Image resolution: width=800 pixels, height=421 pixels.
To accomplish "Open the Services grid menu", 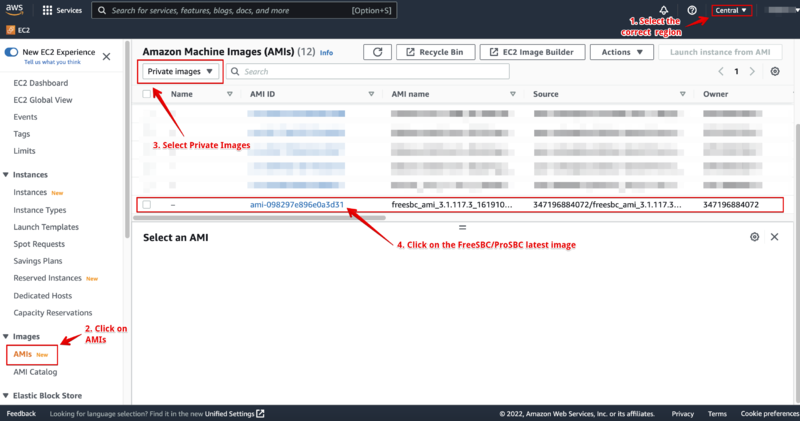I will click(x=47, y=10).
